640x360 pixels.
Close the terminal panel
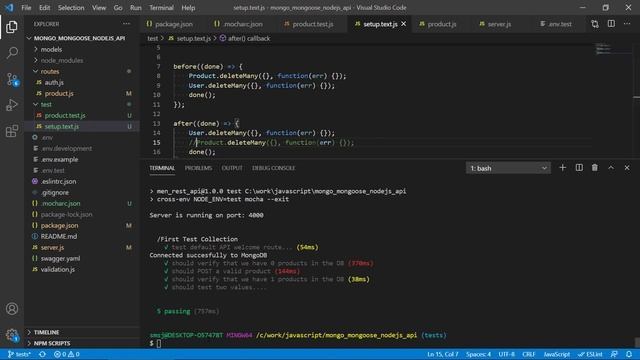(627, 168)
